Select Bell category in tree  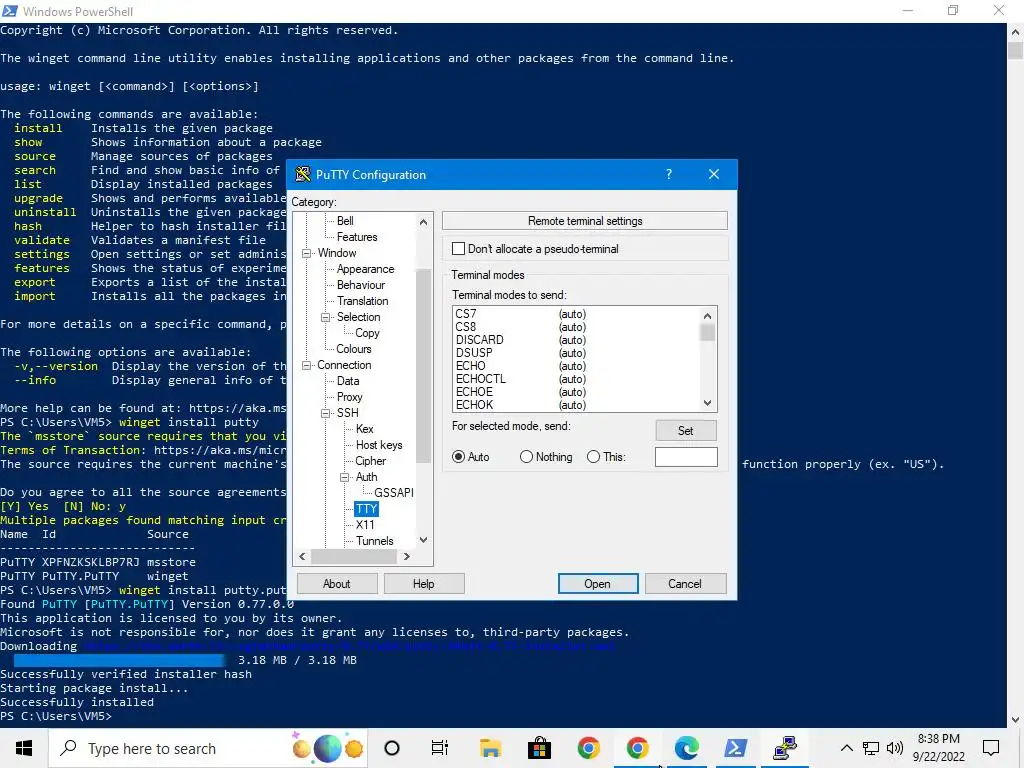click(x=345, y=221)
